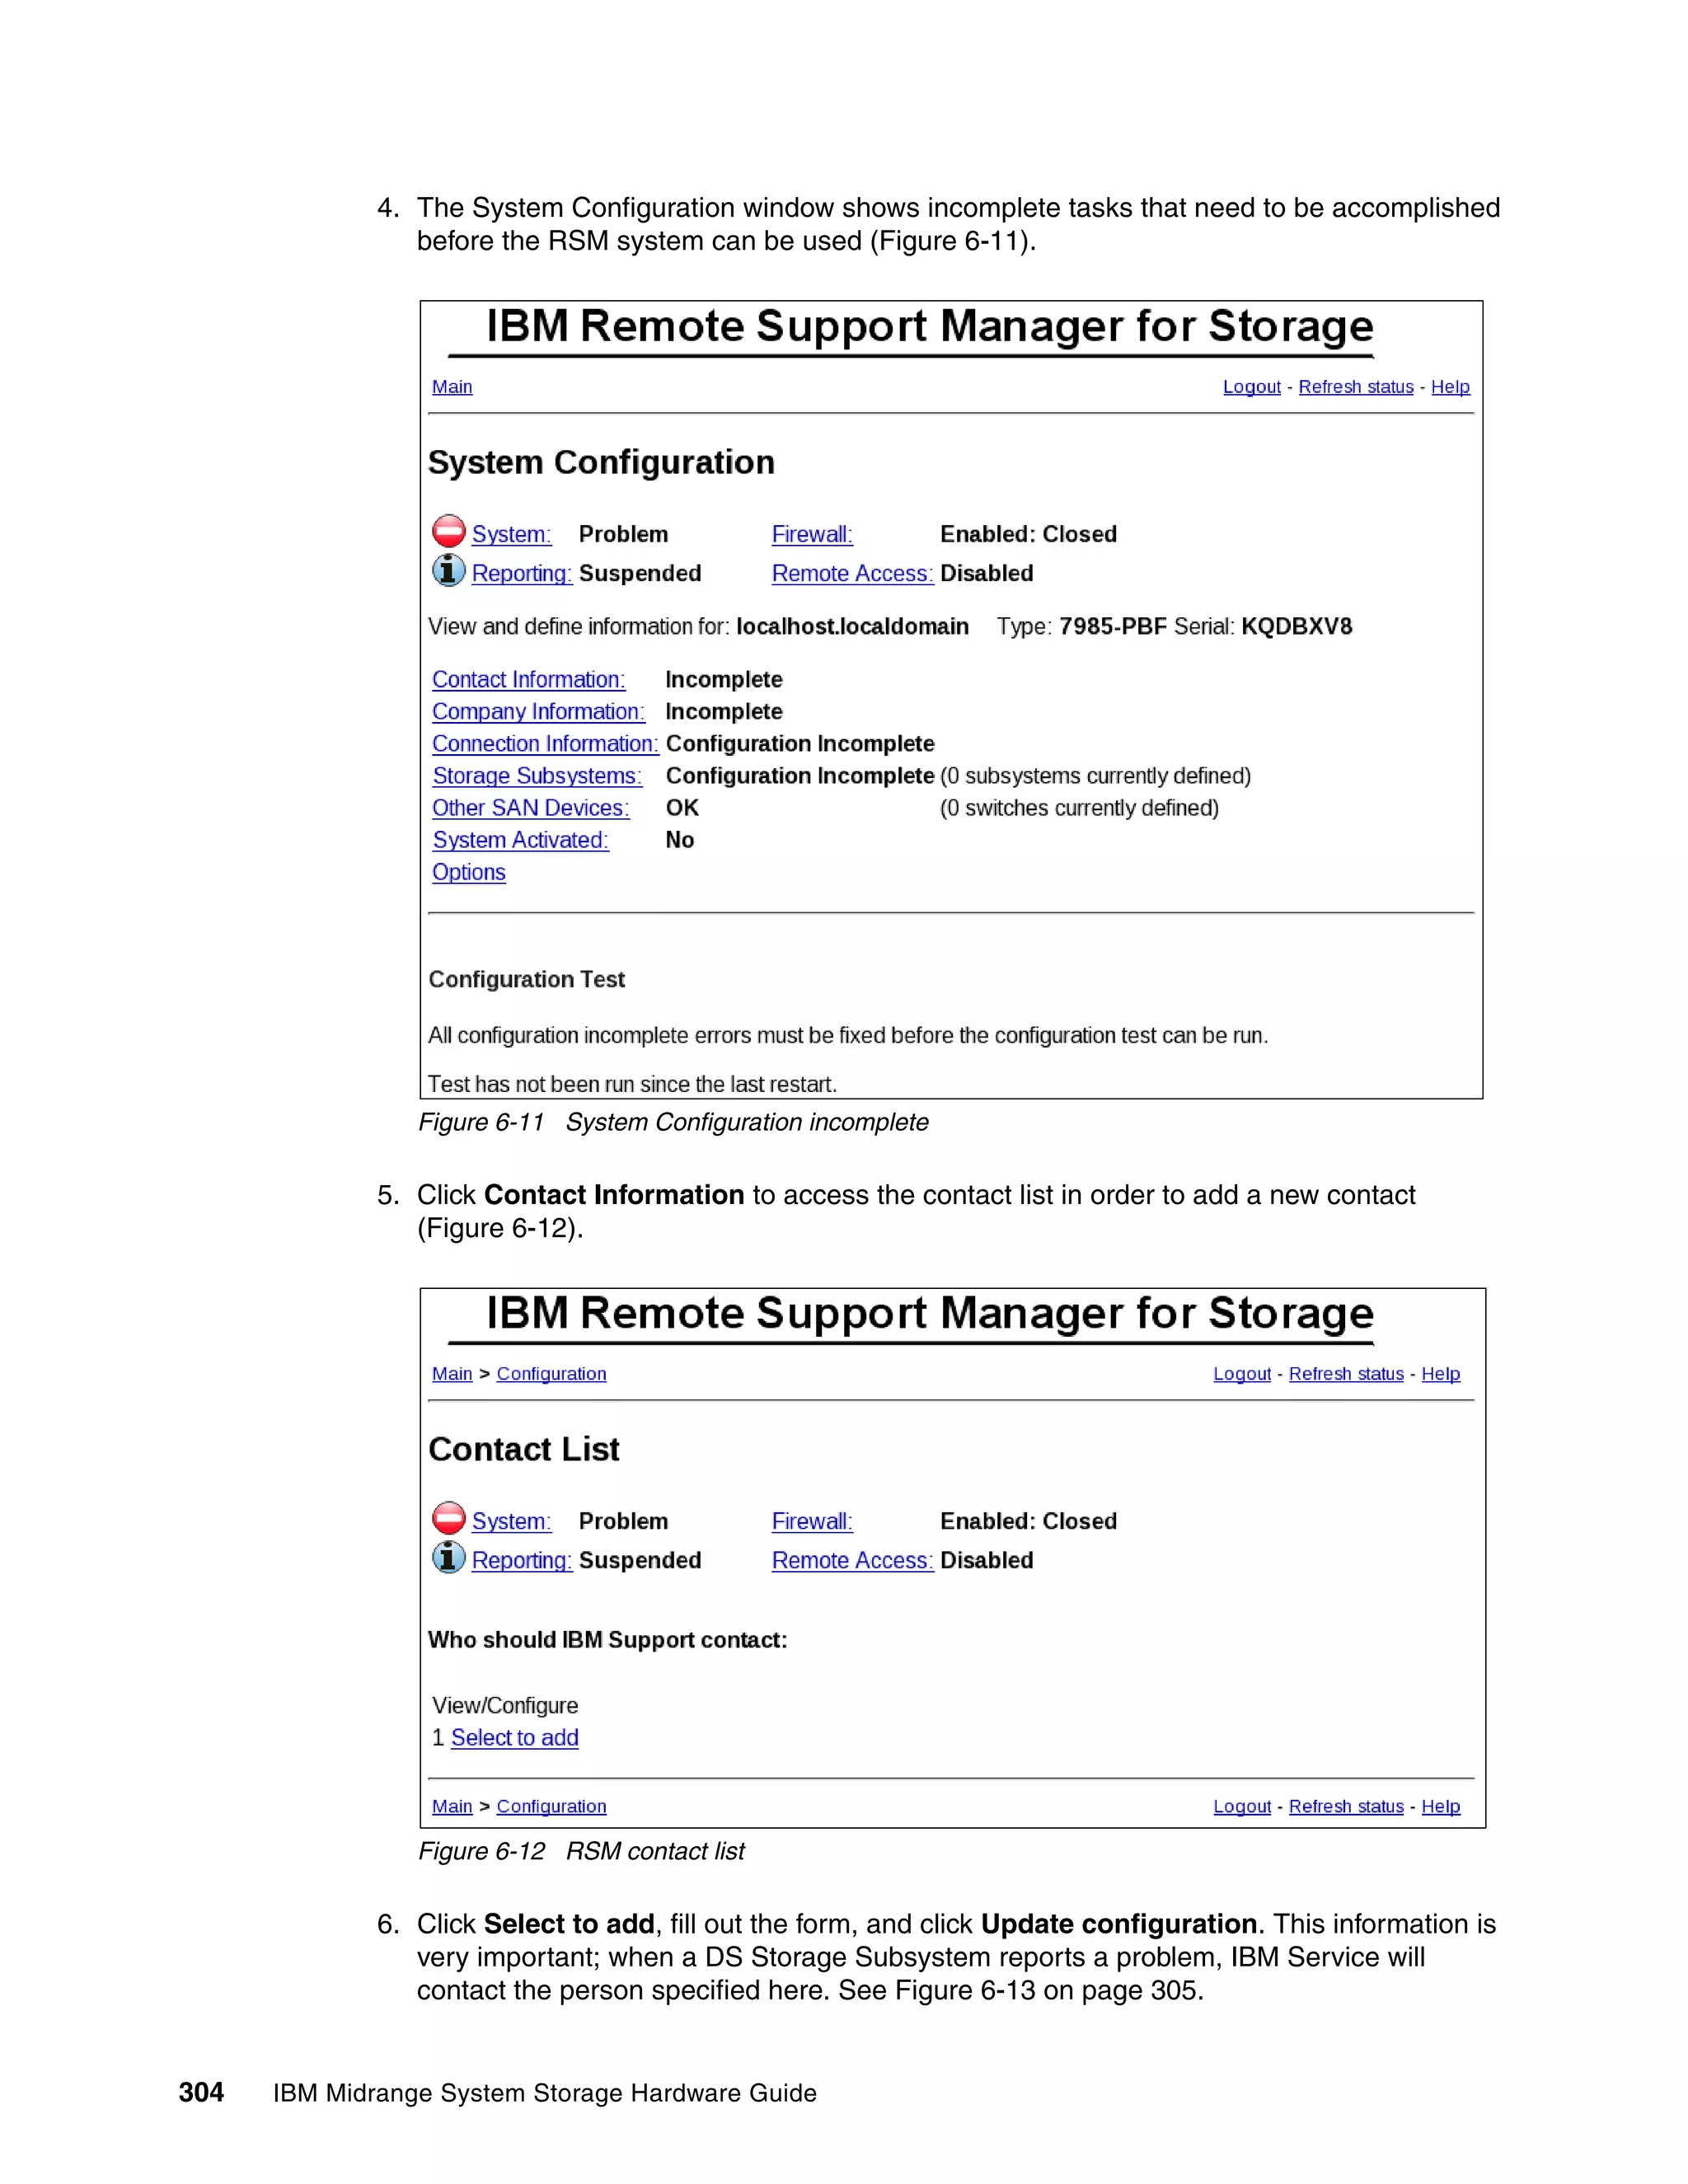Open the System Activated link
This screenshot has height=2184, width=1688.
(x=520, y=840)
